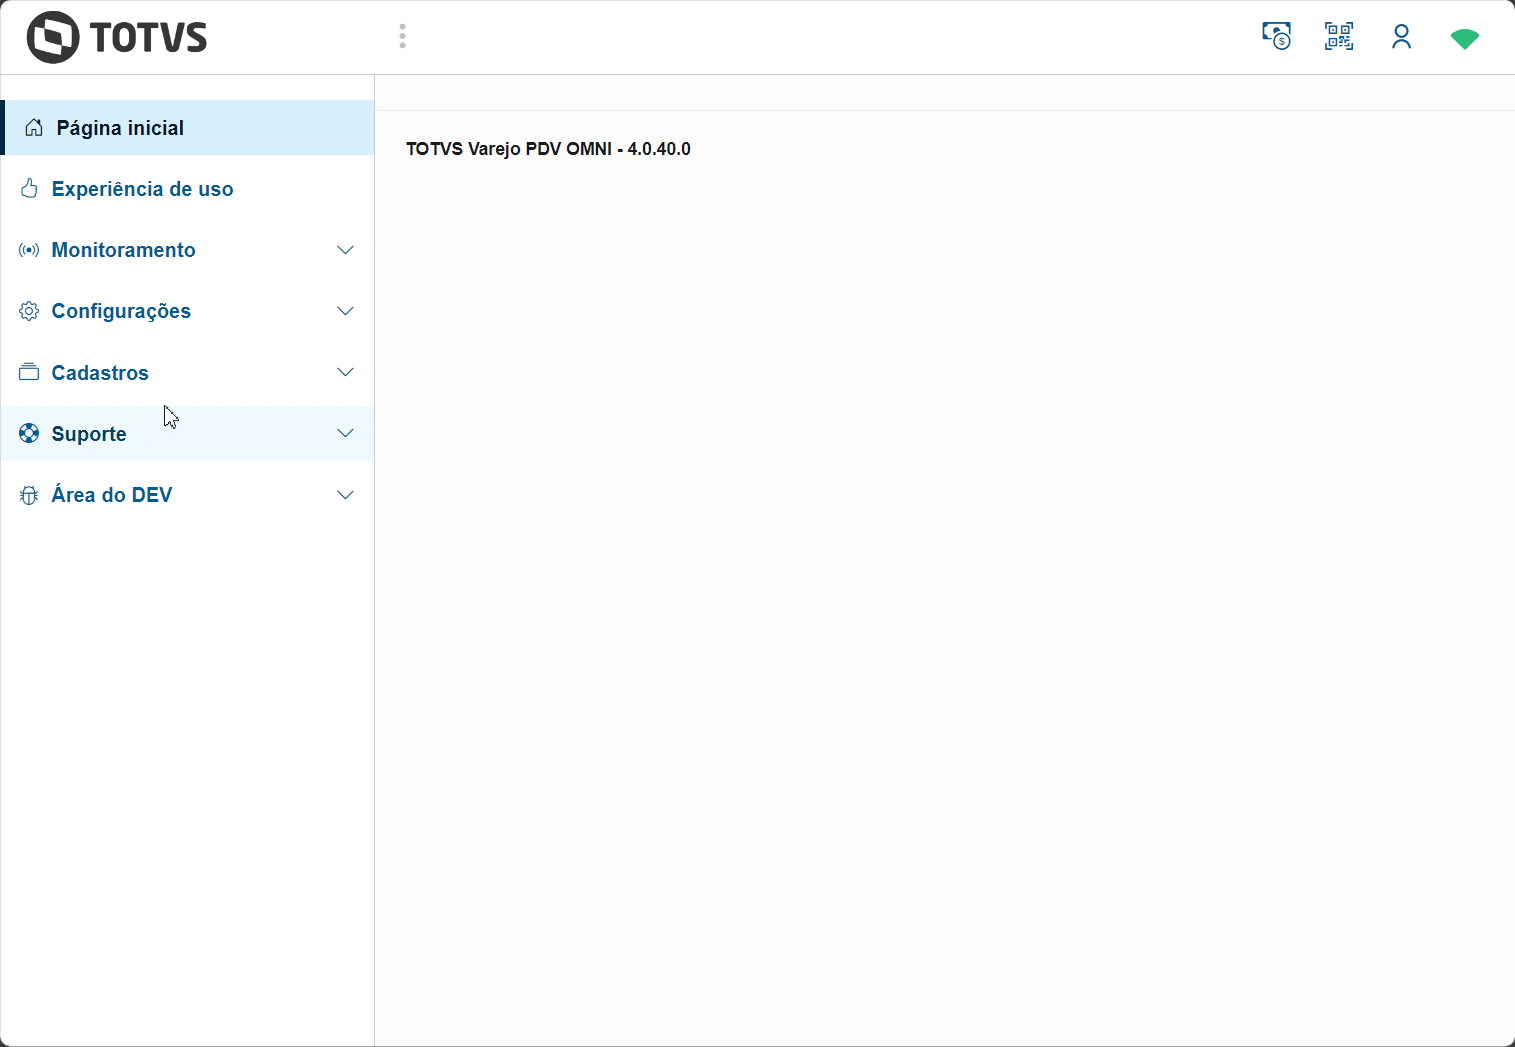Open the QR code scanner icon
The height and width of the screenshot is (1047, 1515).
pos(1339,37)
